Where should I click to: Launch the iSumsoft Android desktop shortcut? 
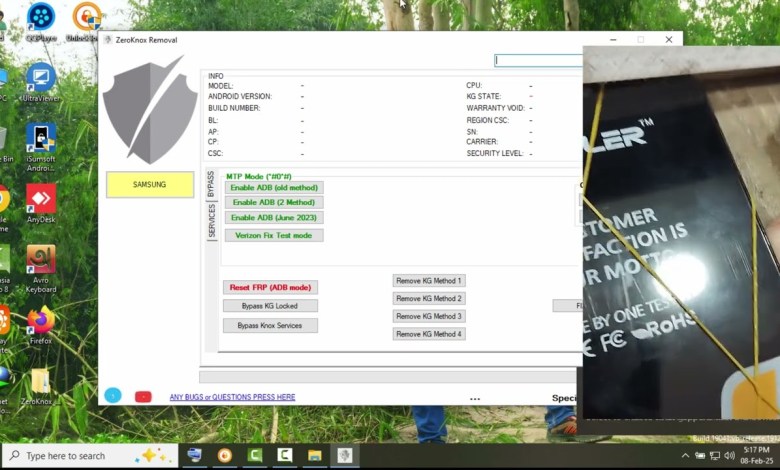pyautogui.click(x=41, y=147)
